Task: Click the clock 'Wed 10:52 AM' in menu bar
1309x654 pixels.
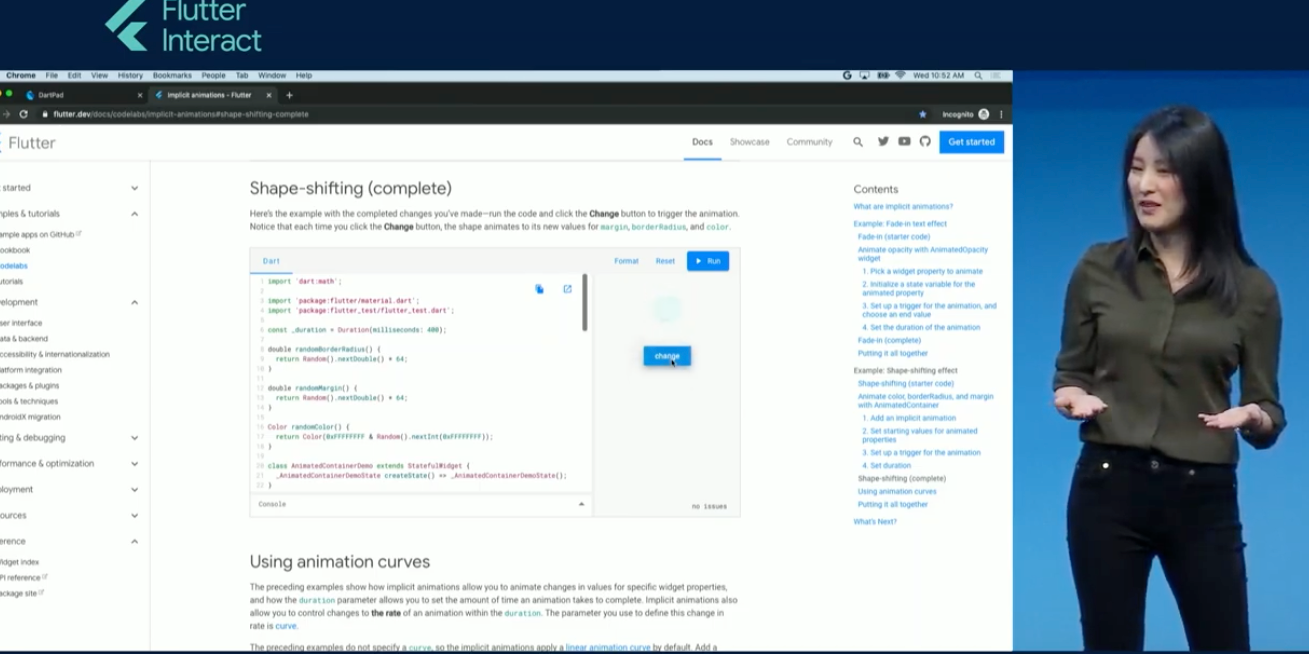Action: point(938,75)
